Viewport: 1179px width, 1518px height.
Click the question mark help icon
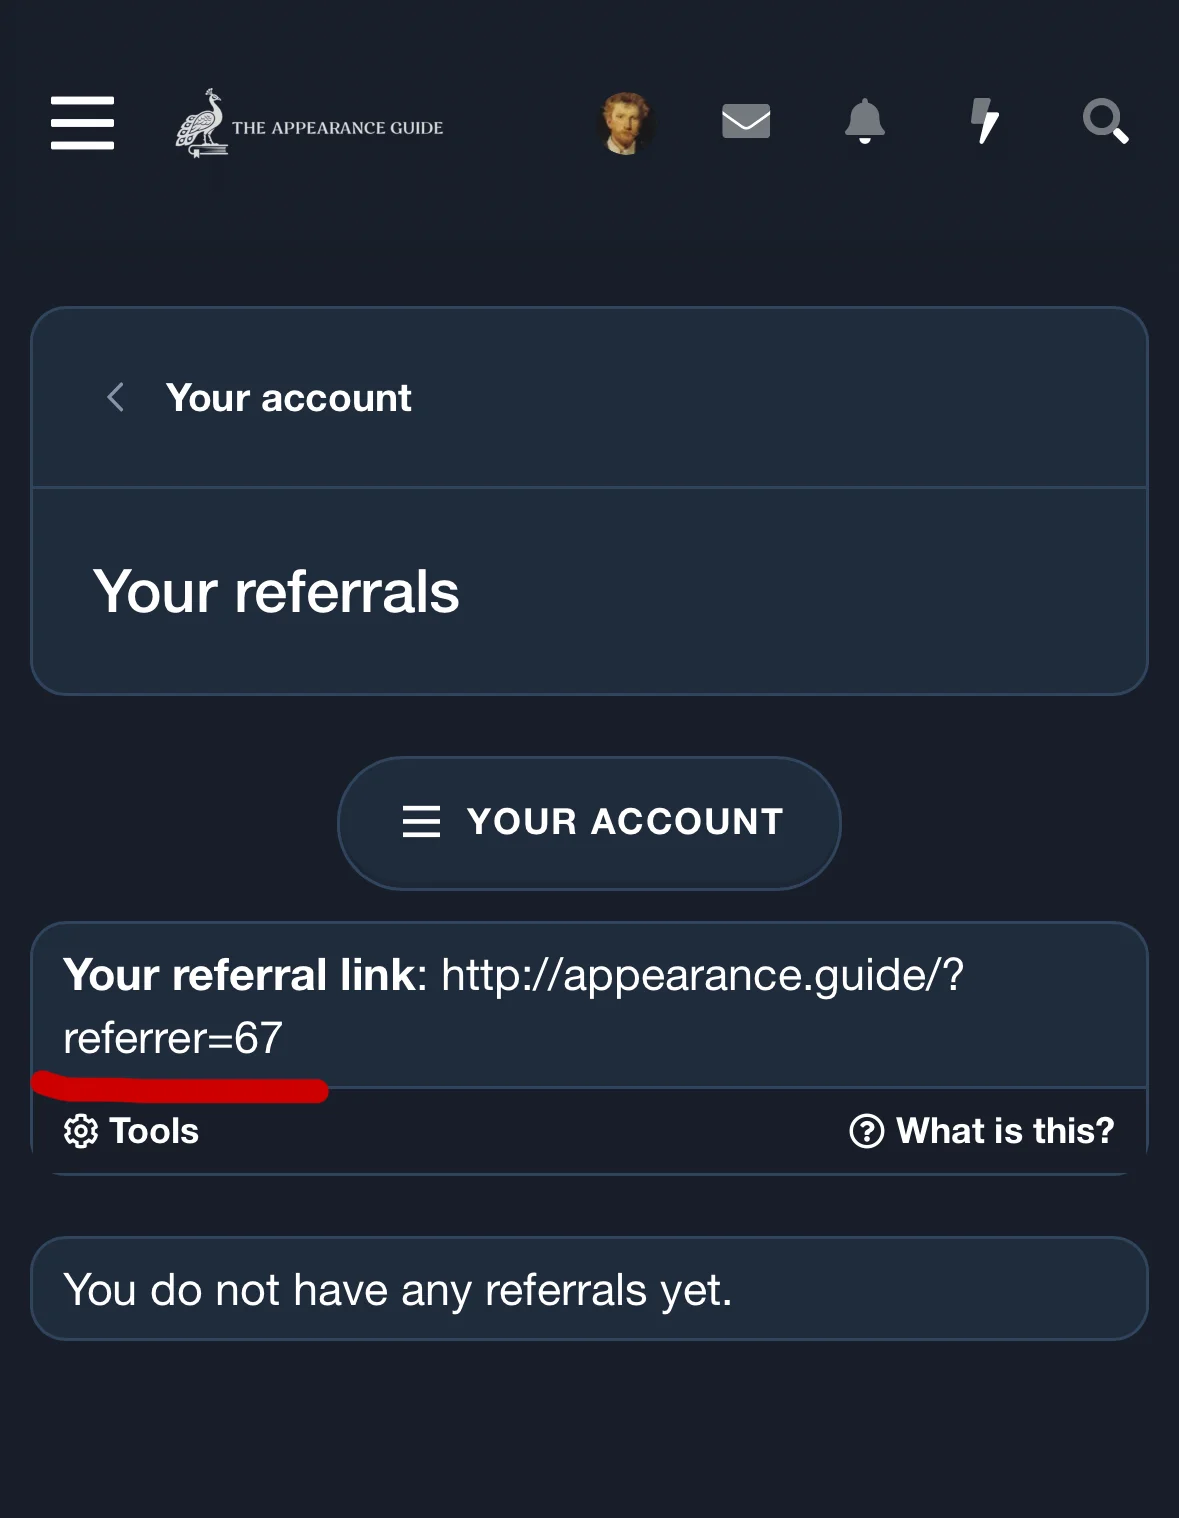(866, 1131)
